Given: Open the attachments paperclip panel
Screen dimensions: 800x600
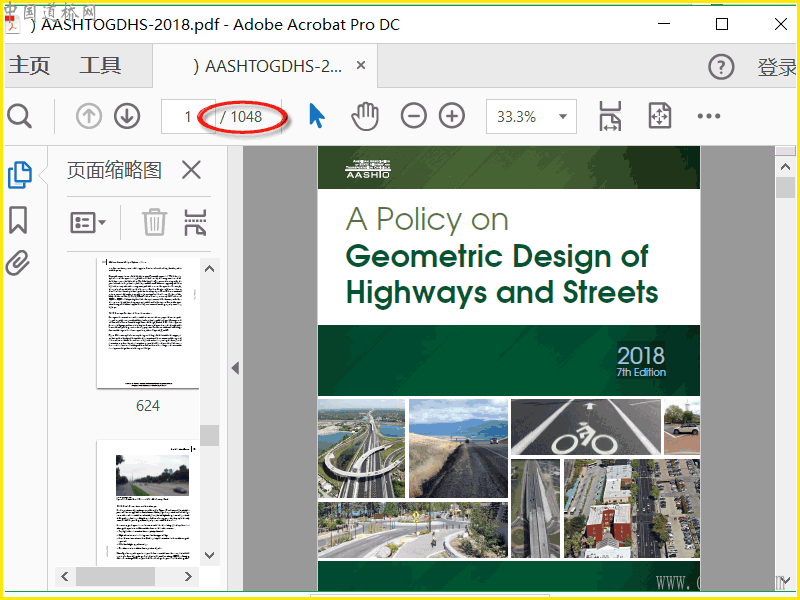Looking at the screenshot, I should coord(18,263).
